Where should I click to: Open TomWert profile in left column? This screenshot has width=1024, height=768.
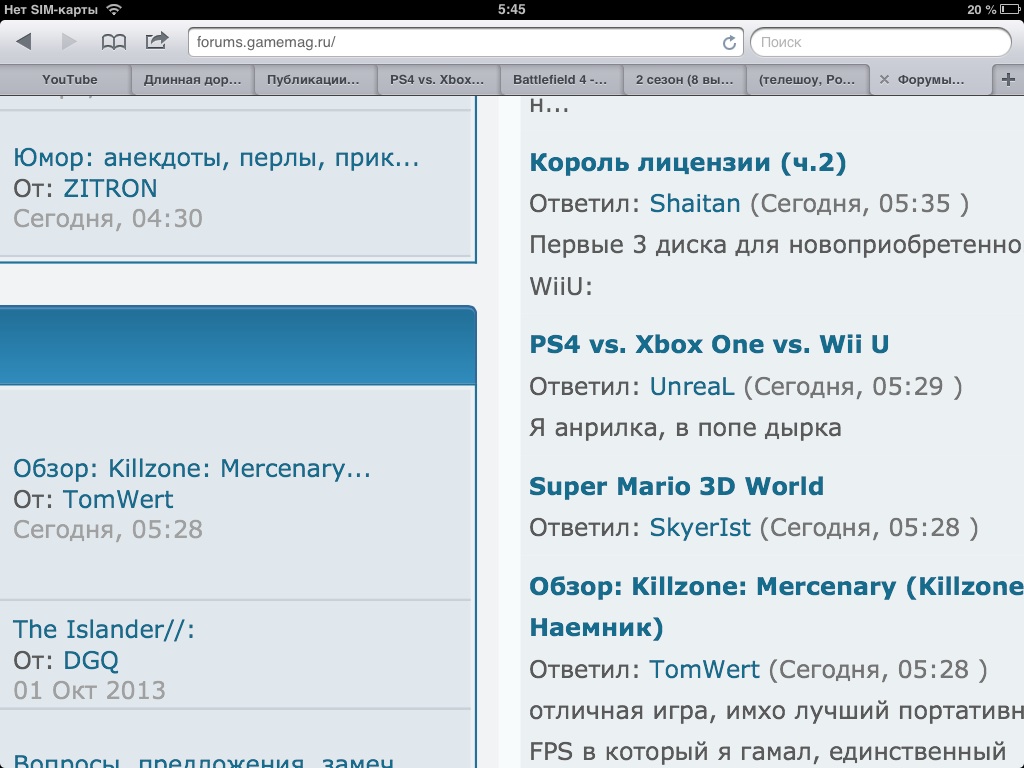pyautogui.click(x=118, y=500)
